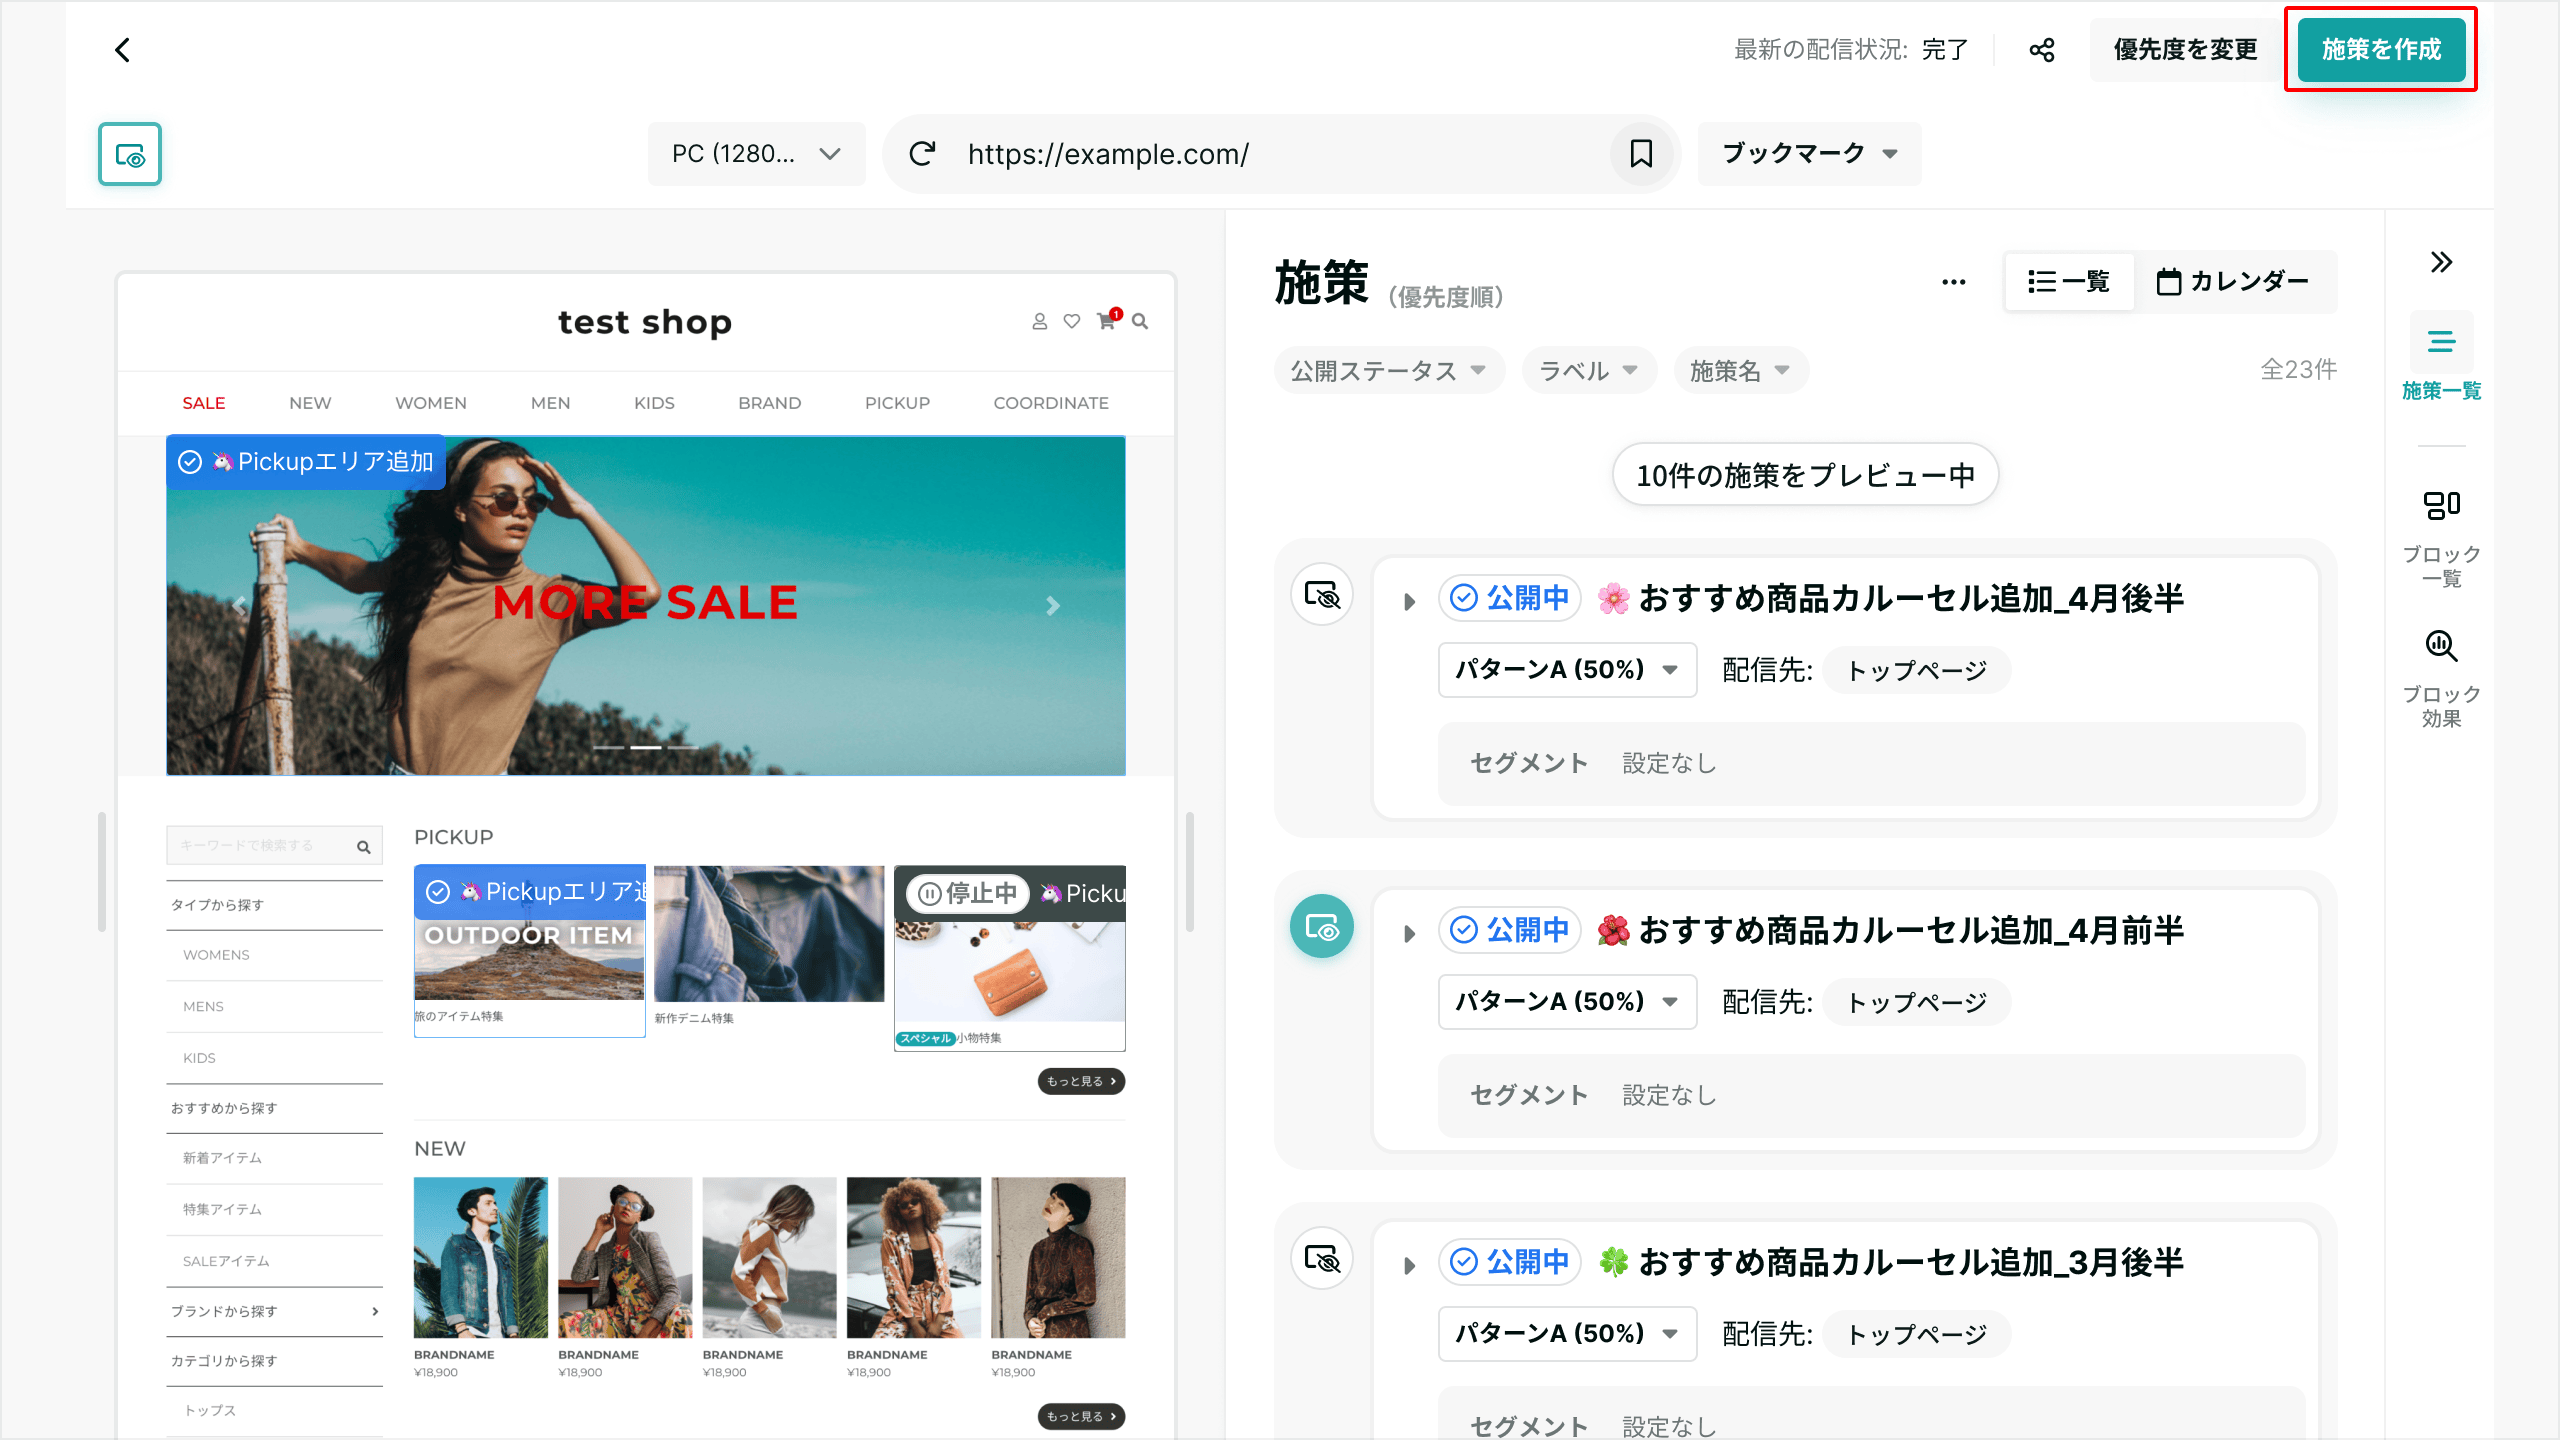Viewport: 2560px width, 1440px height.
Task: Toggle preview for 4月後半 campaign
Action: (x=1322, y=595)
